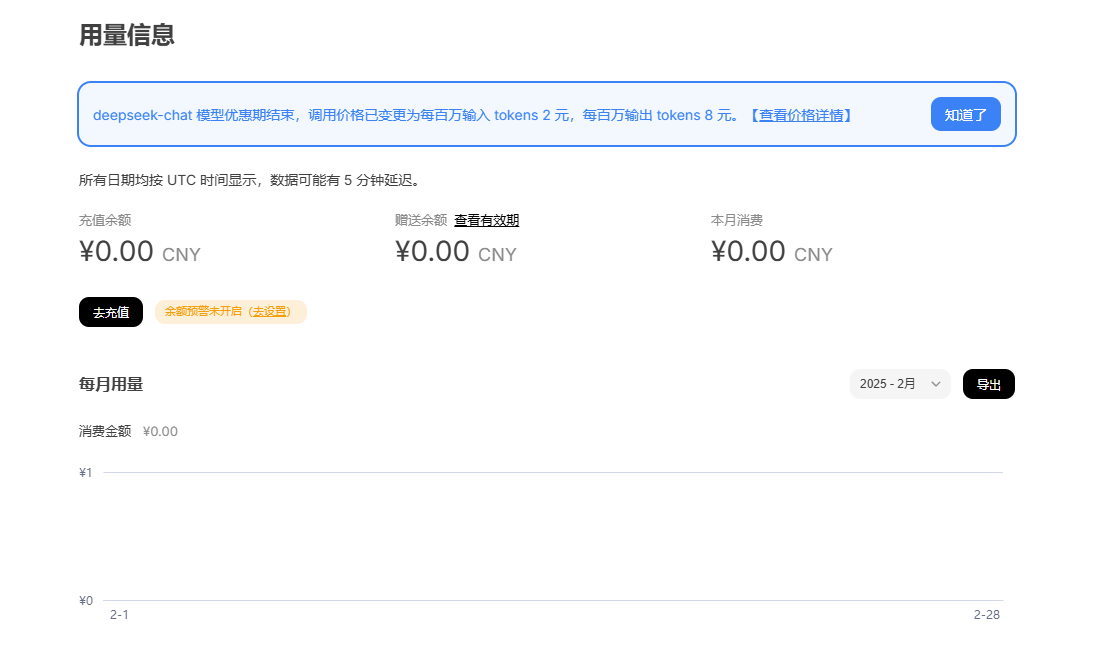Click the 用量信息 page heading

(x=127, y=35)
